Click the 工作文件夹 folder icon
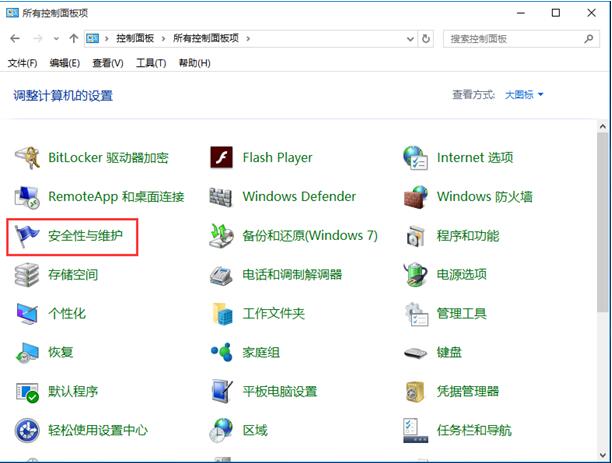This screenshot has width=612, height=463. 222,313
